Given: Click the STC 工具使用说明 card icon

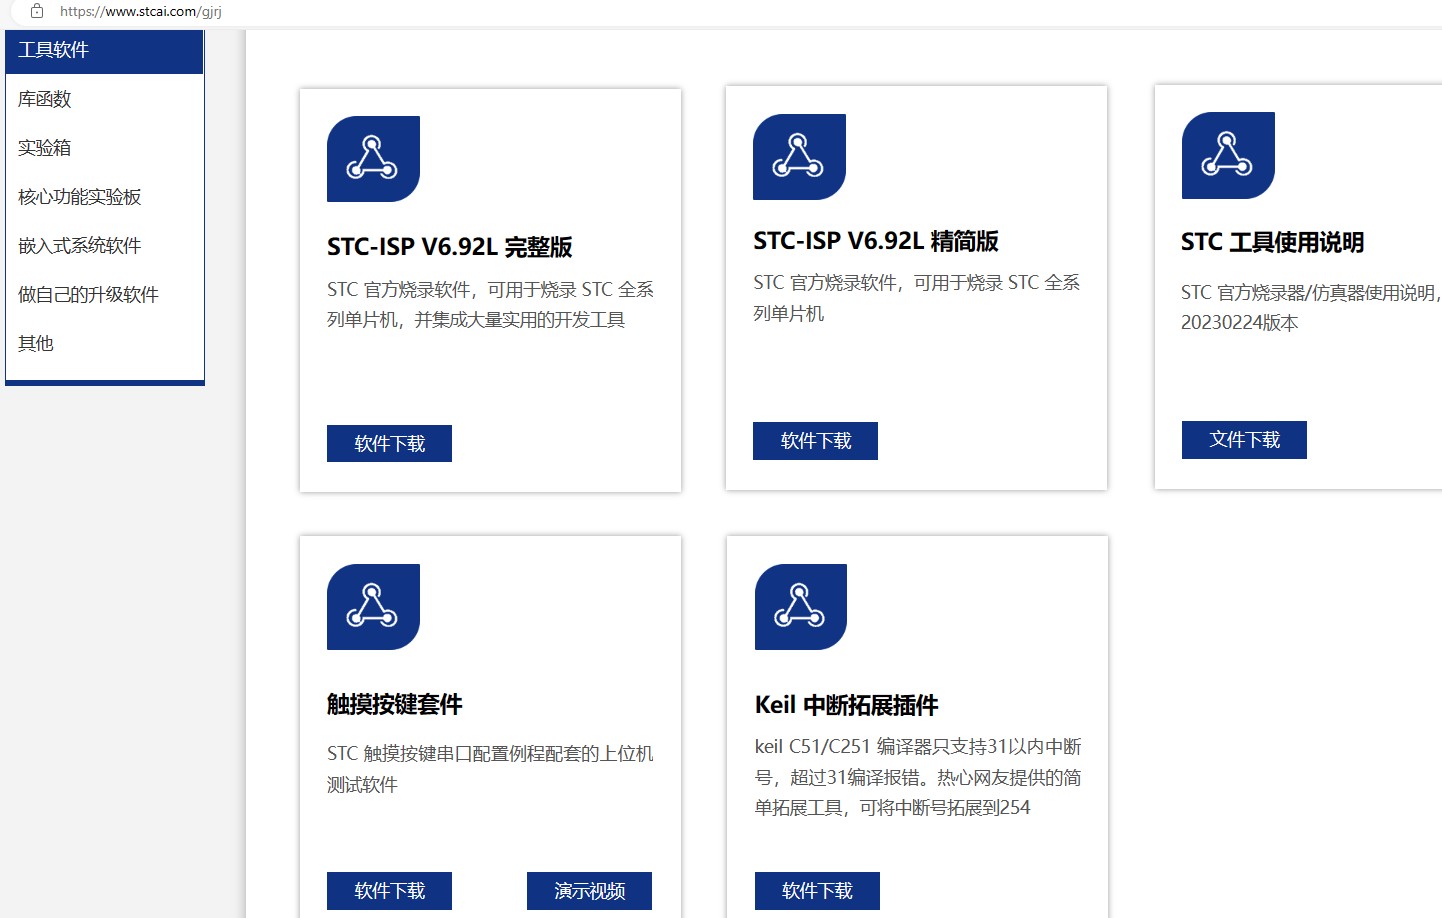Looking at the screenshot, I should [x=1228, y=155].
